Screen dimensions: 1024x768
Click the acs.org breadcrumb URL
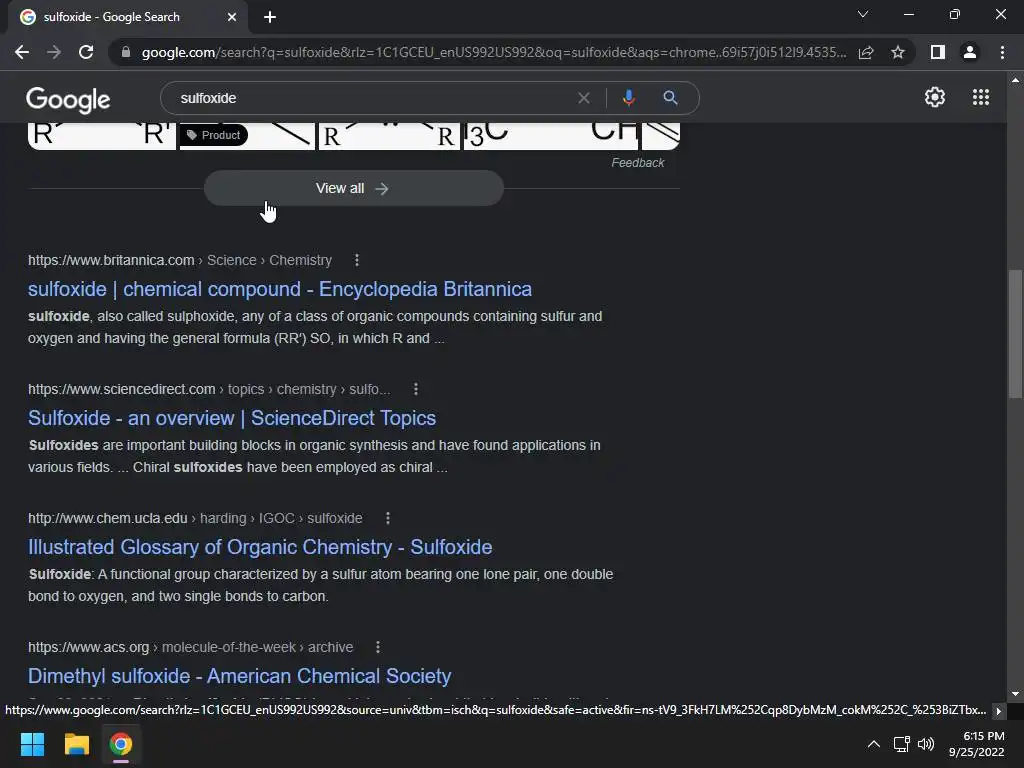(191, 647)
